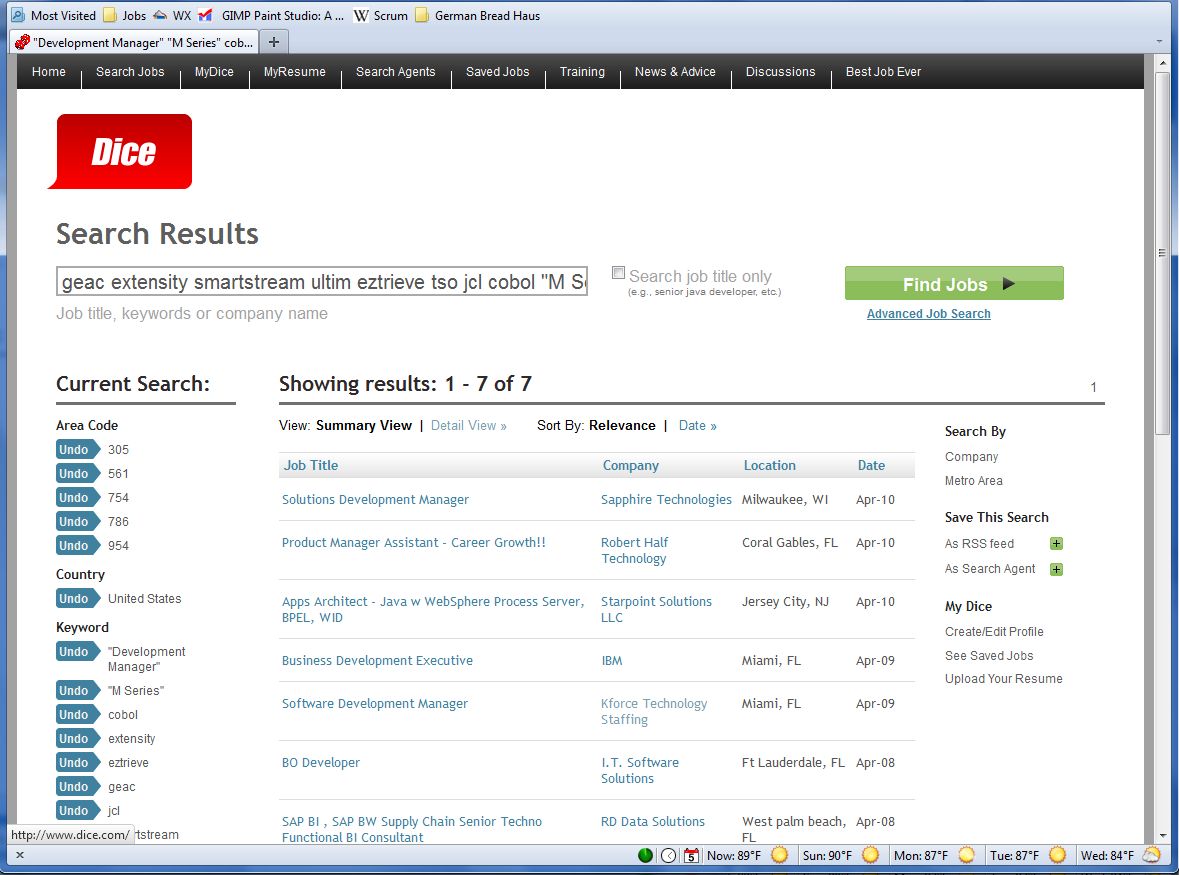Open Sapphire Technologies company link
The width and height of the screenshot is (1179, 875).
pyautogui.click(x=666, y=500)
